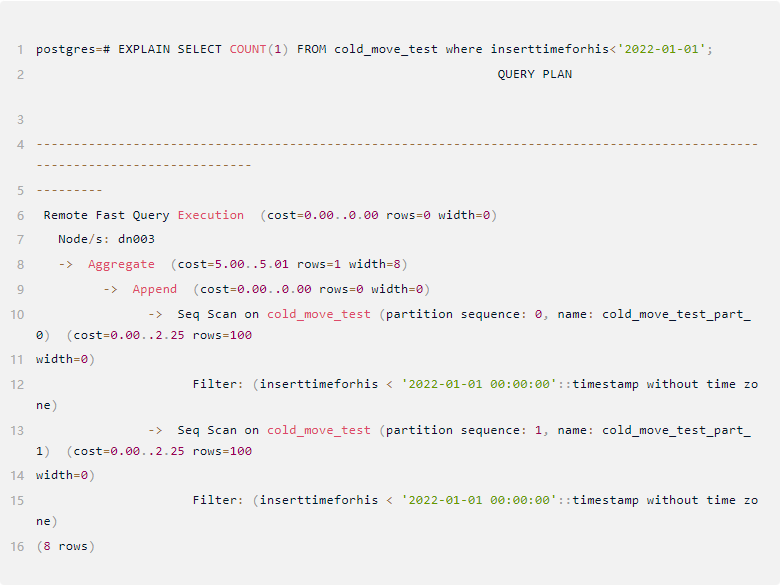Click cold_move_test table name on line 13
The image size is (780, 586).
[318, 430]
